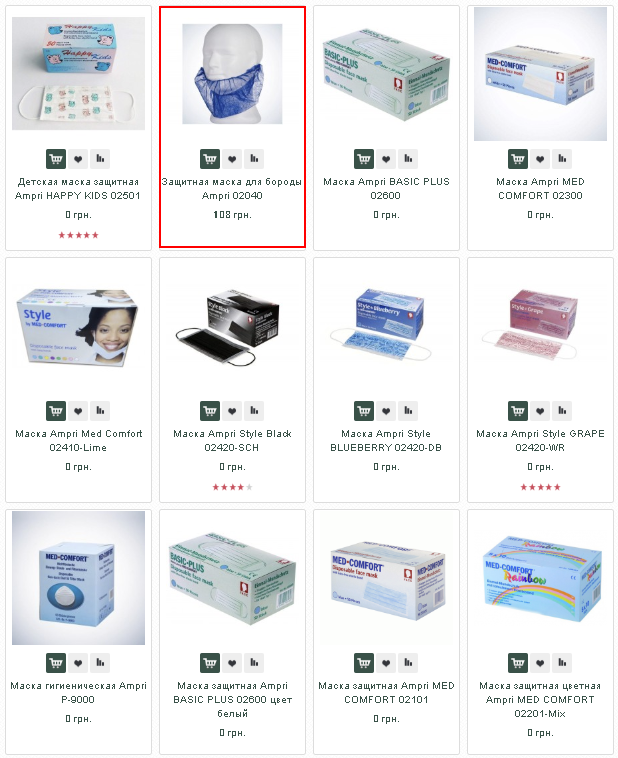Image resolution: width=618 pixels, height=758 pixels.
Task: Add Ampri HAPPY KIDS 02501 mask to cart
Action: [56, 159]
